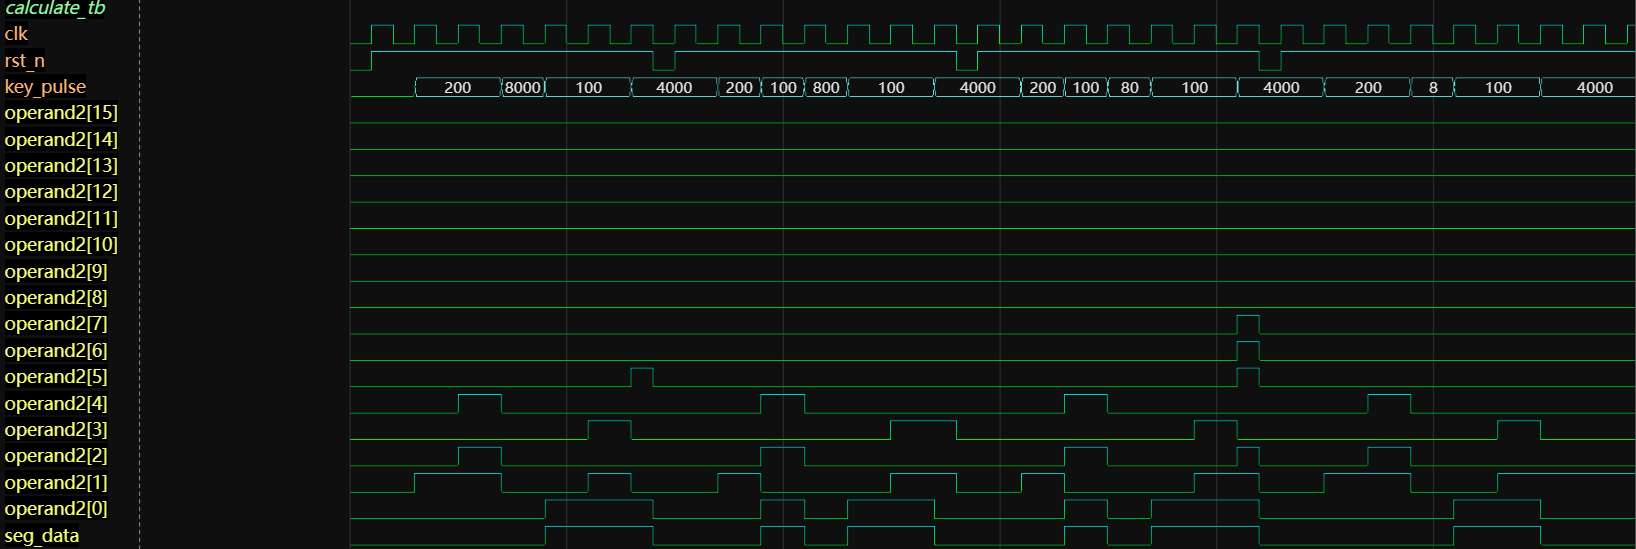1636x549 pixels.
Task: Click the 100 segment right after 8000
Action: click(x=589, y=88)
